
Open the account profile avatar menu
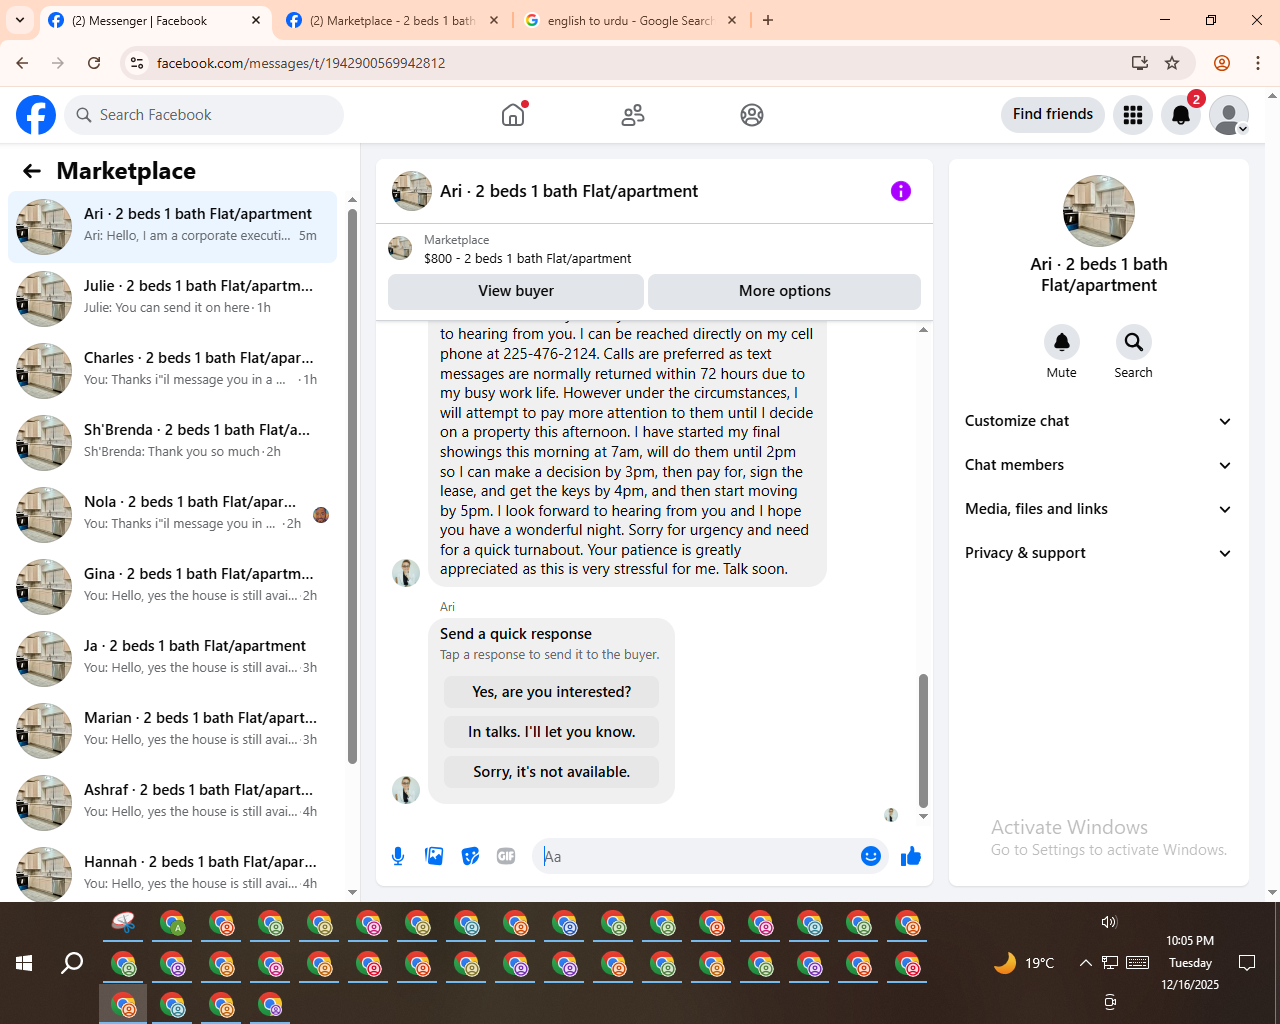[x=1229, y=115]
